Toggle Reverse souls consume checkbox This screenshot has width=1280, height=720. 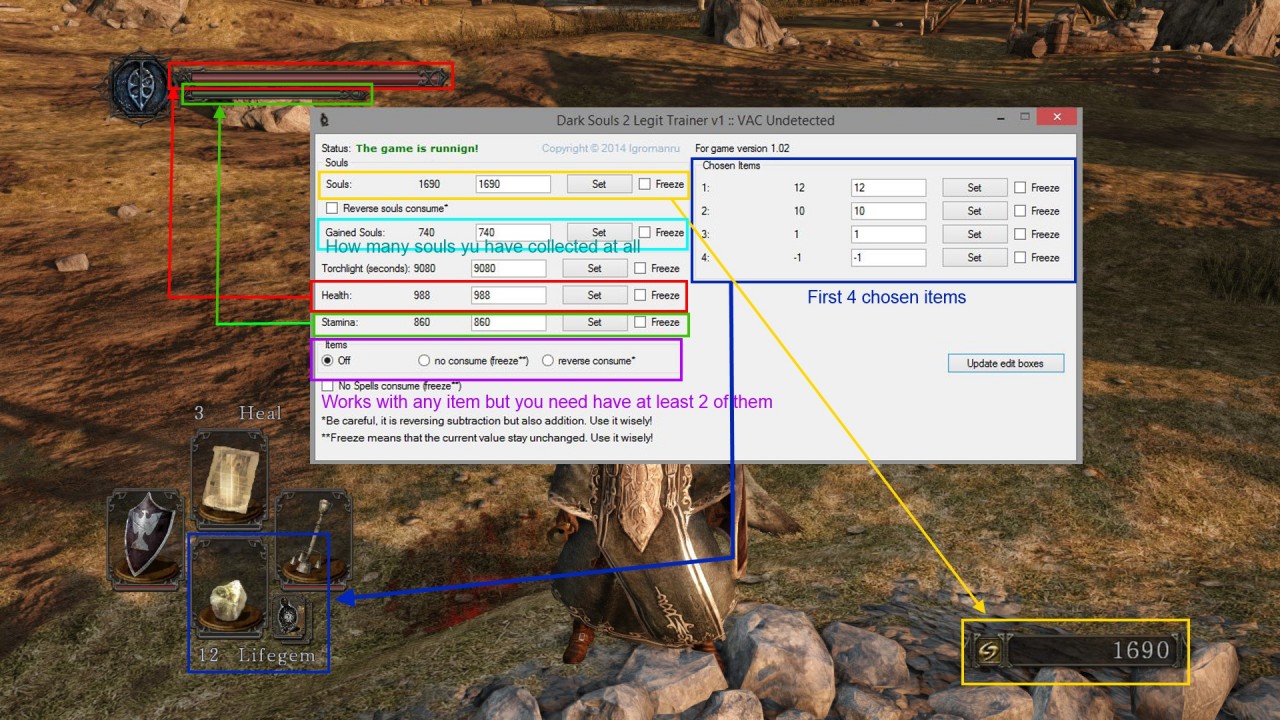tap(332, 208)
